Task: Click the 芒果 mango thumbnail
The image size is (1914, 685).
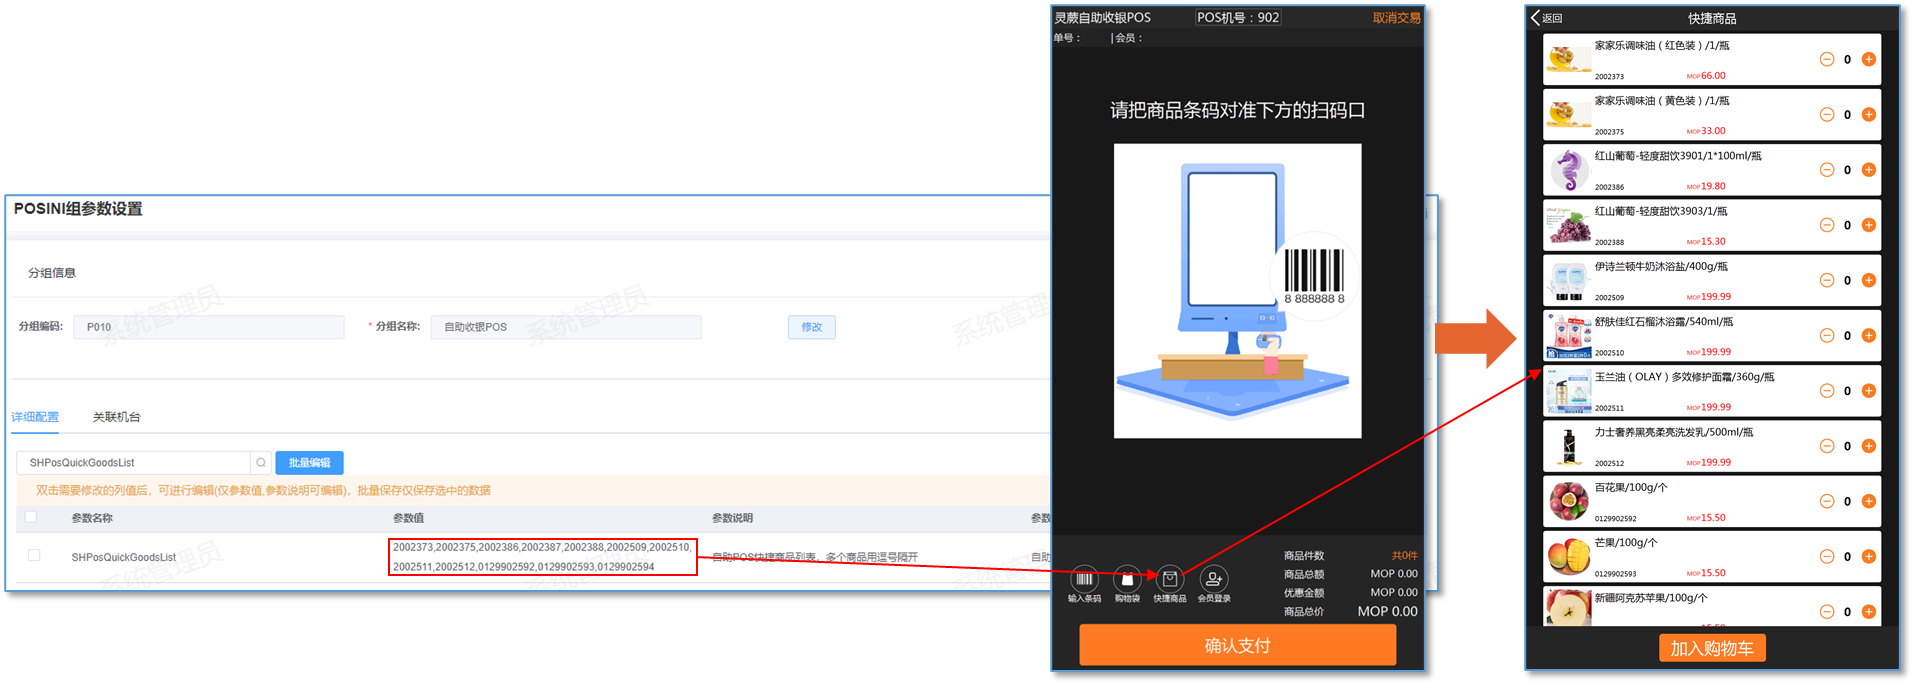Action: tap(1568, 557)
